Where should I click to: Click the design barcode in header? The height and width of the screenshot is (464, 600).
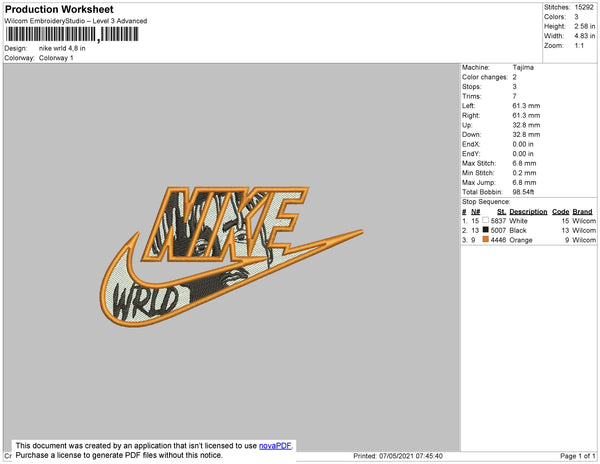point(72,34)
